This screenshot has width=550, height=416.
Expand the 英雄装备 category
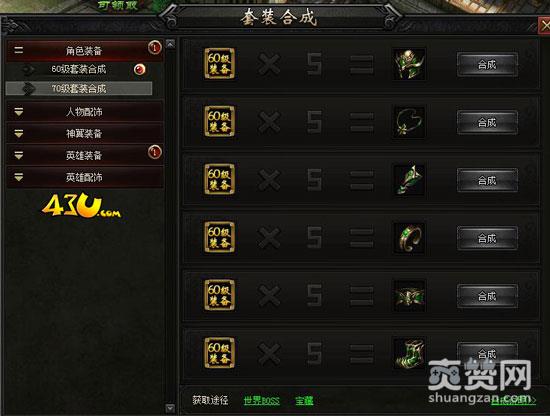coord(84,155)
